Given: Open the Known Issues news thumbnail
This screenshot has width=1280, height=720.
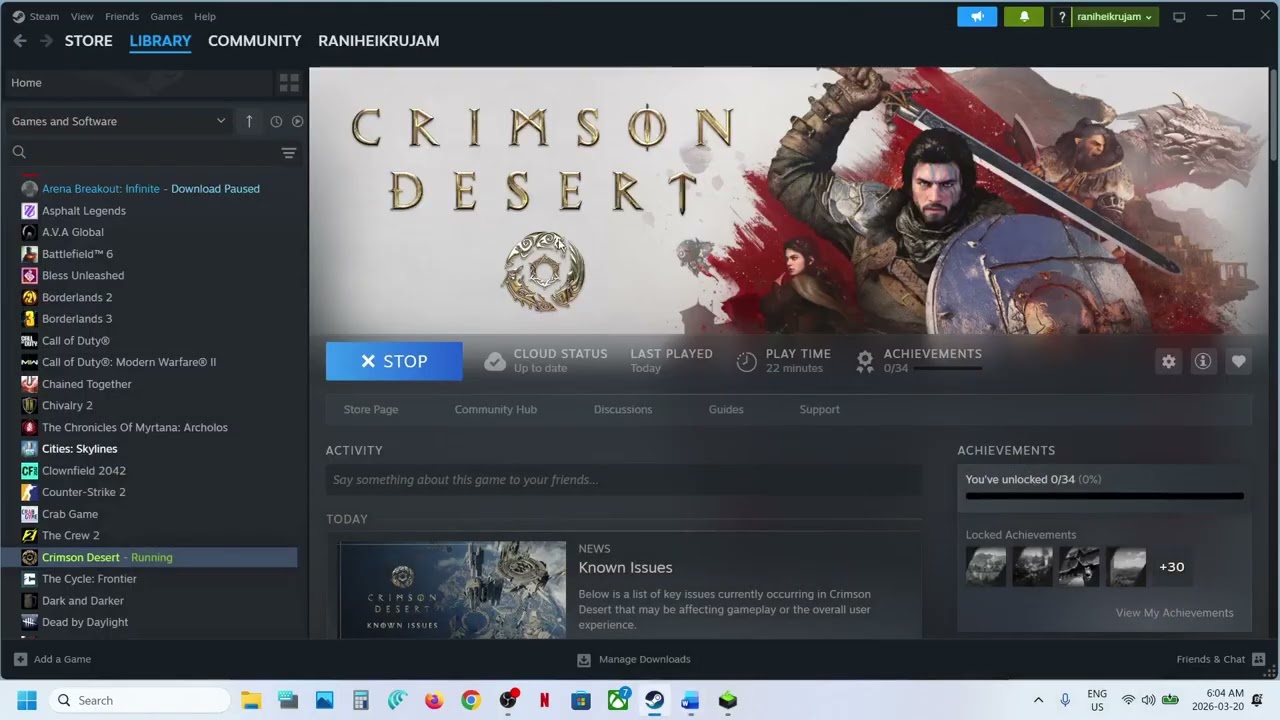Looking at the screenshot, I should [453, 589].
